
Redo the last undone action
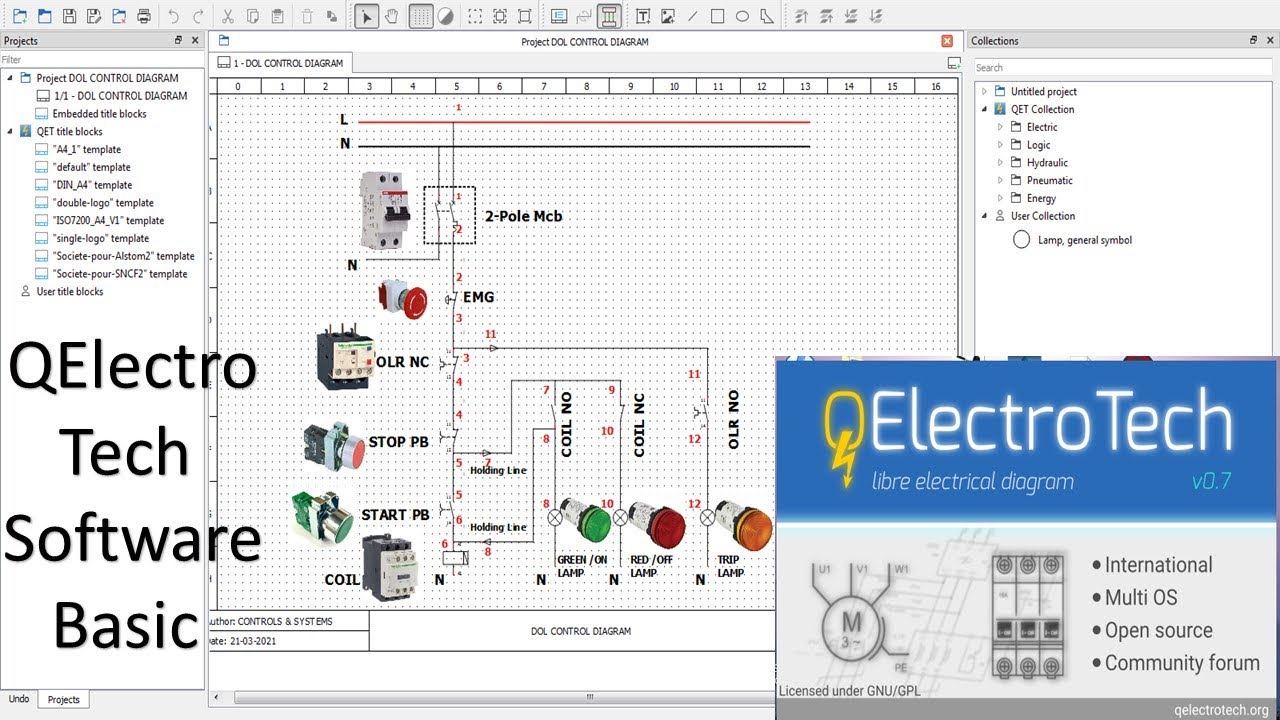click(198, 16)
